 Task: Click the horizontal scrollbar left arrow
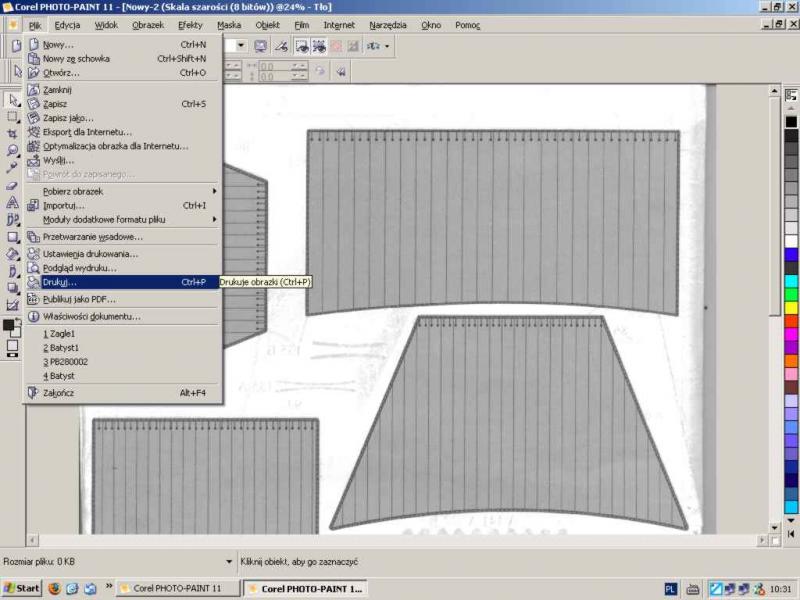(32, 540)
